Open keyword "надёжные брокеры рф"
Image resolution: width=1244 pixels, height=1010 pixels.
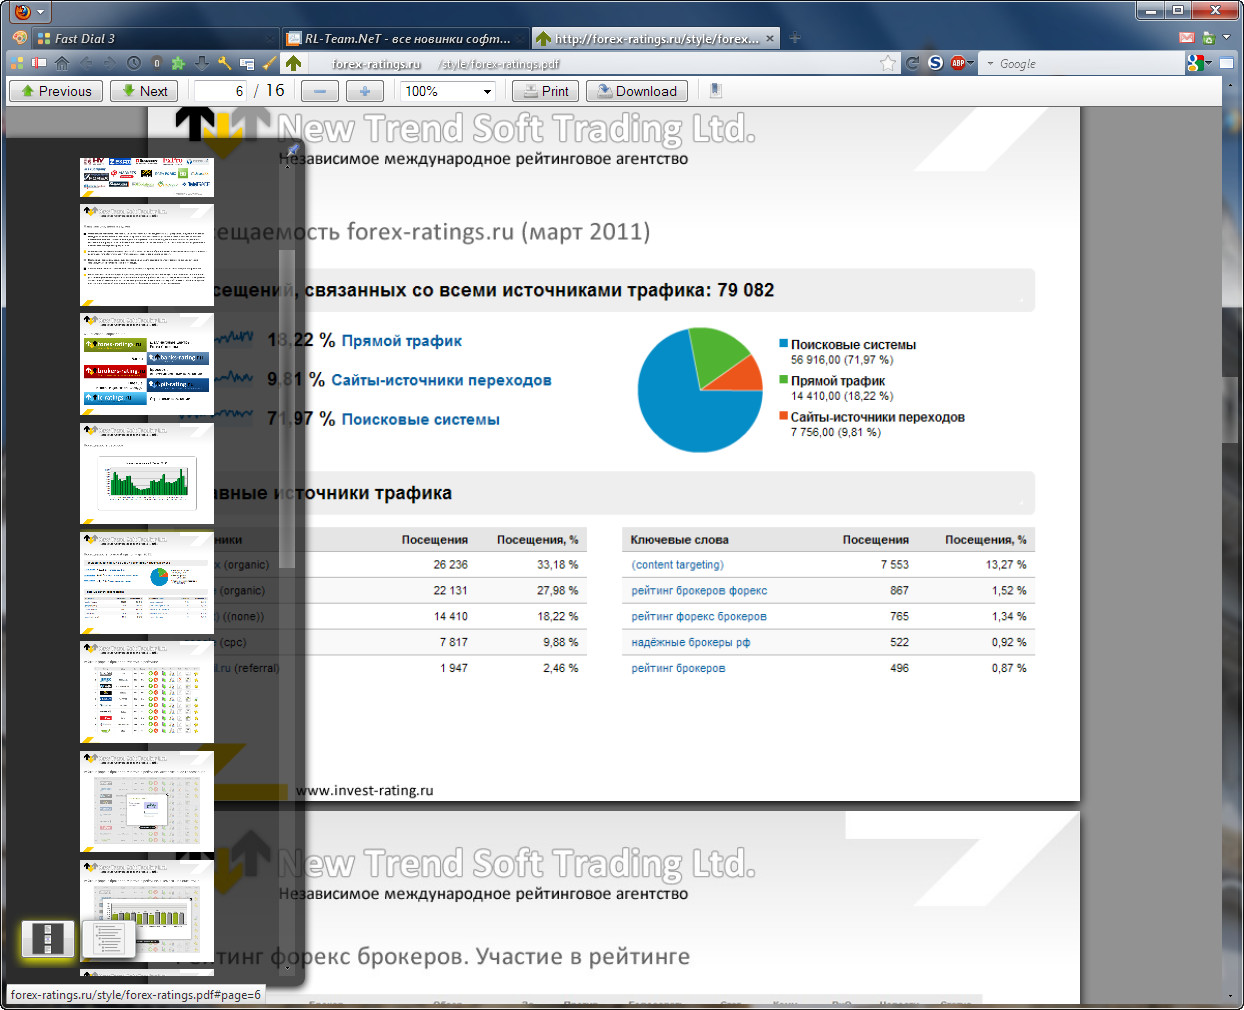tap(690, 642)
